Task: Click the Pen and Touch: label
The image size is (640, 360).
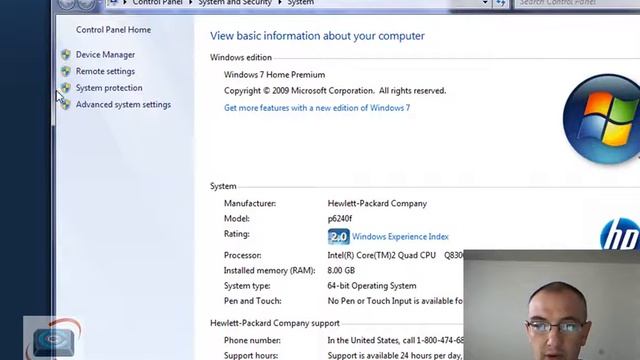Action: [x=253, y=301]
